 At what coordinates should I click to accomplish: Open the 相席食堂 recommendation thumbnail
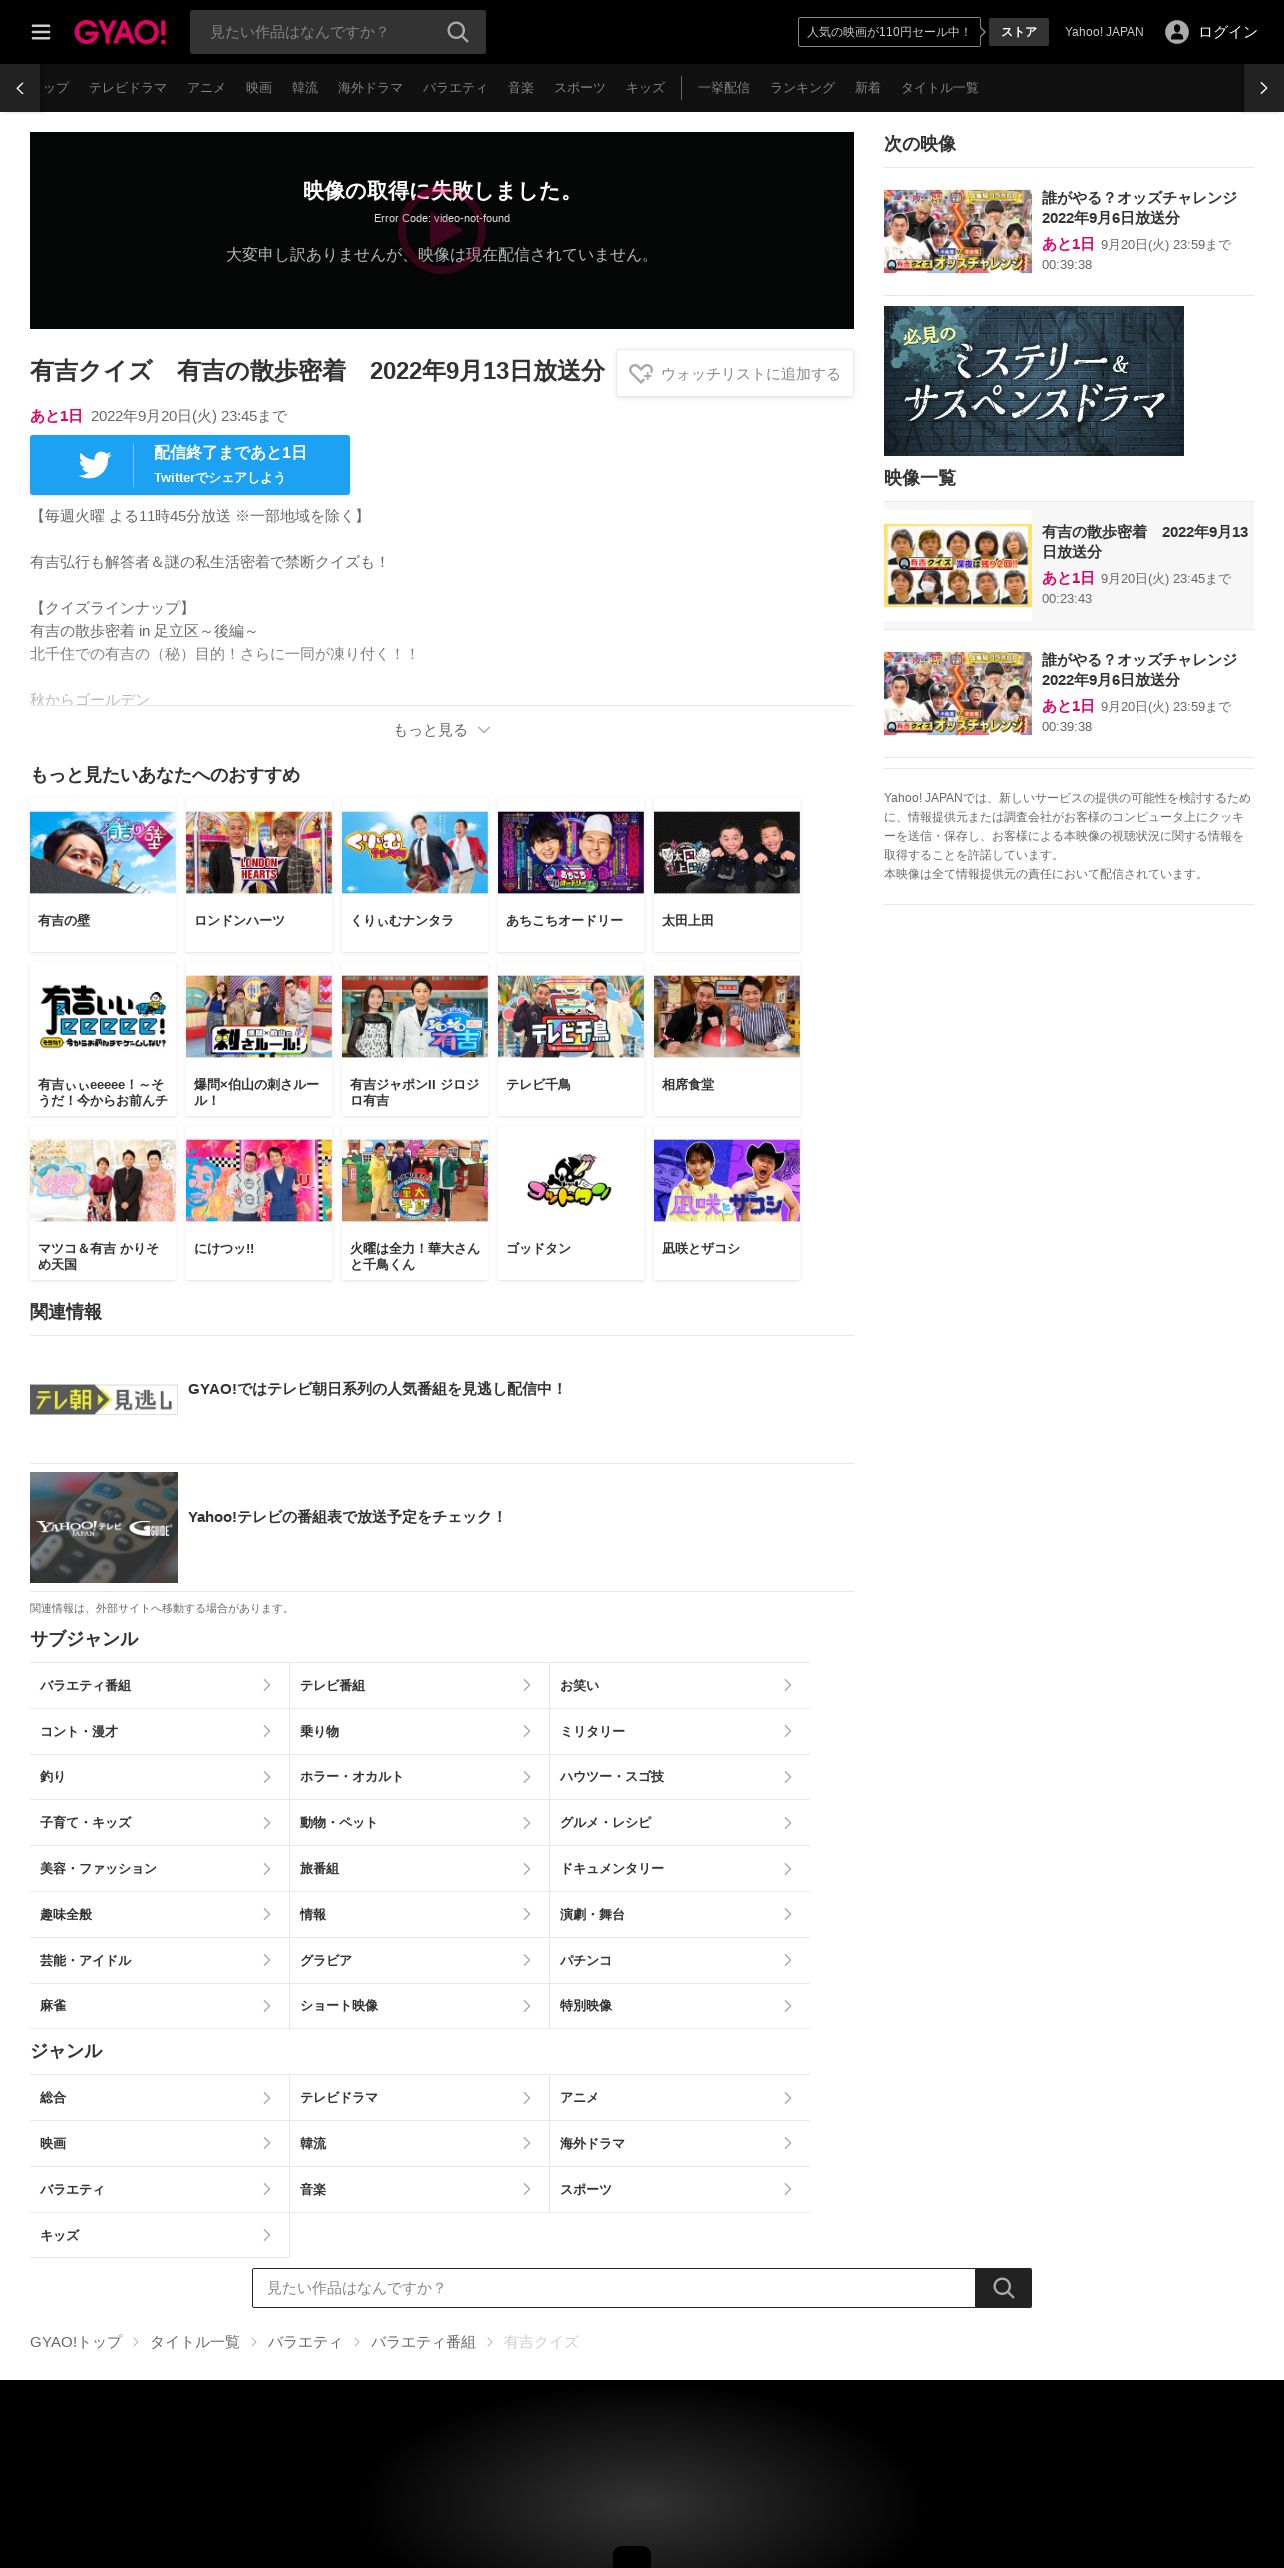point(727,1016)
